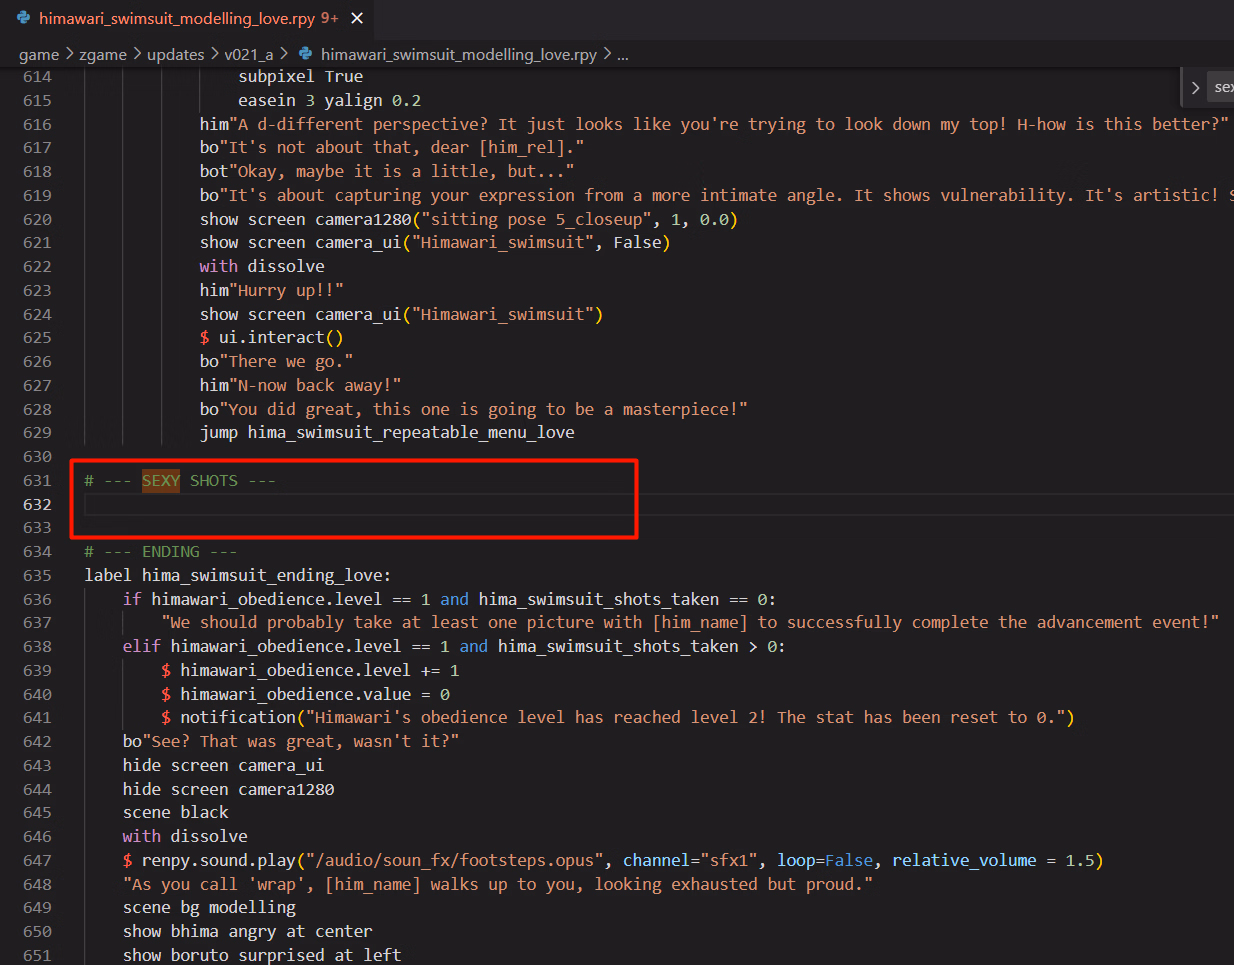The height and width of the screenshot is (965, 1234).
Task: Open the 'updates' breadcrumb dropdown
Action: (175, 54)
